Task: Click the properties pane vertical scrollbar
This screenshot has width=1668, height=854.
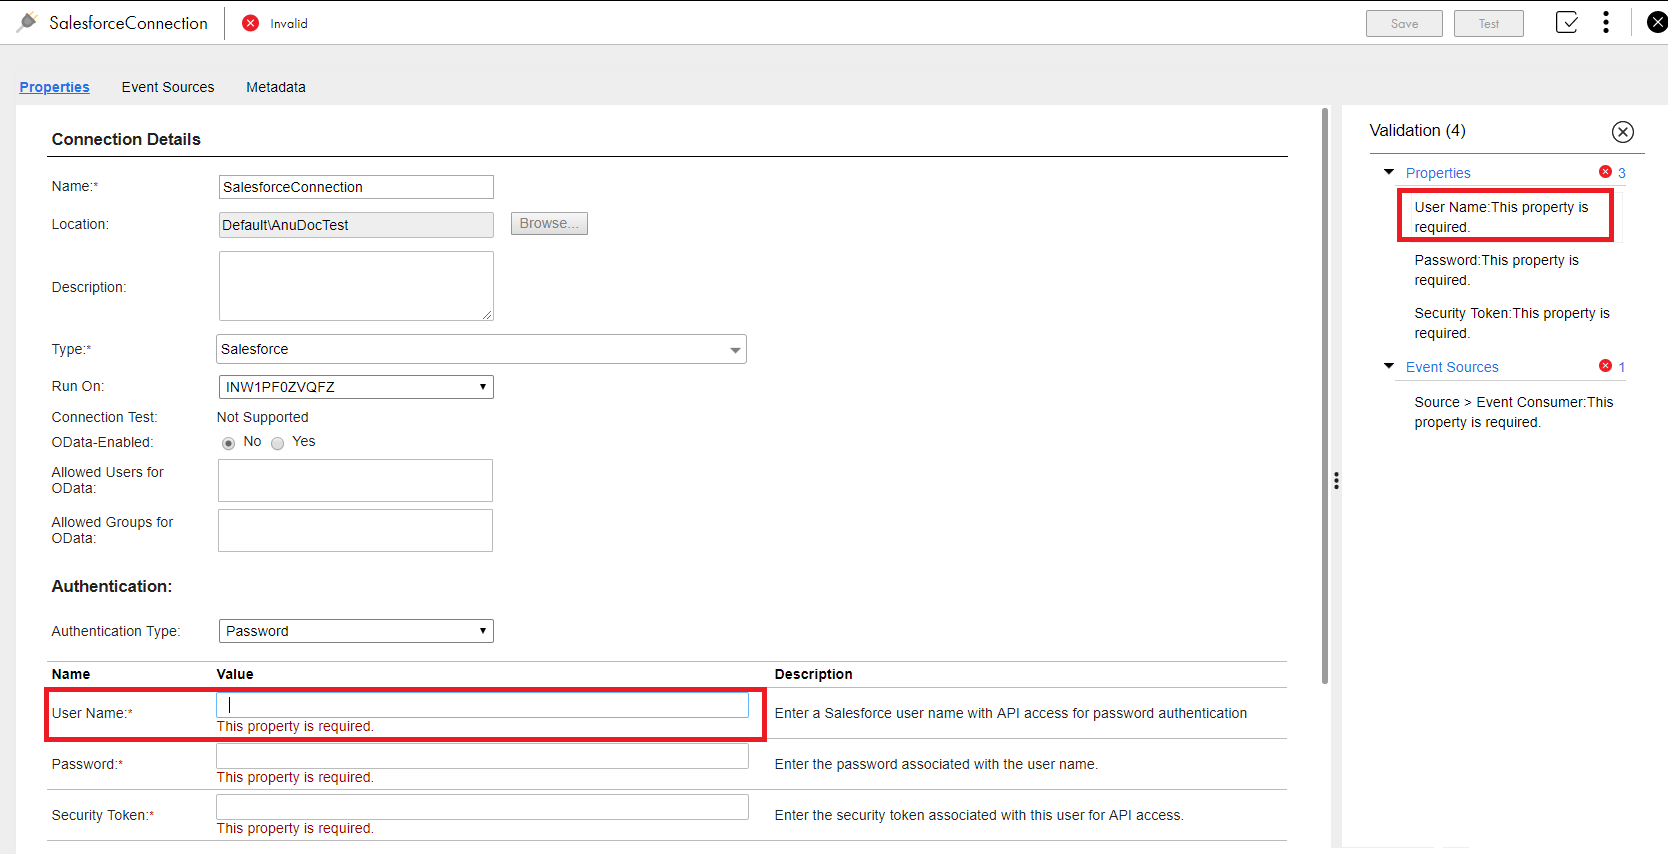Action: pyautogui.click(x=1325, y=396)
